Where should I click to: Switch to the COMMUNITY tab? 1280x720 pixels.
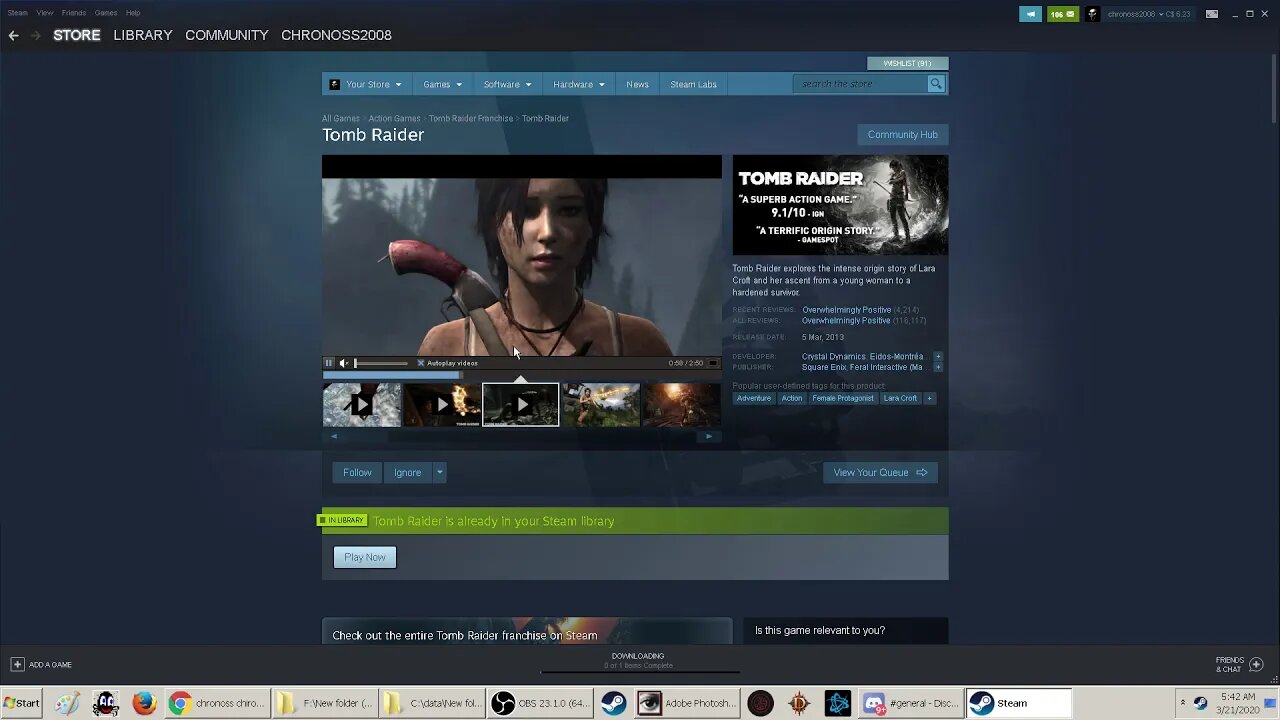tap(227, 35)
